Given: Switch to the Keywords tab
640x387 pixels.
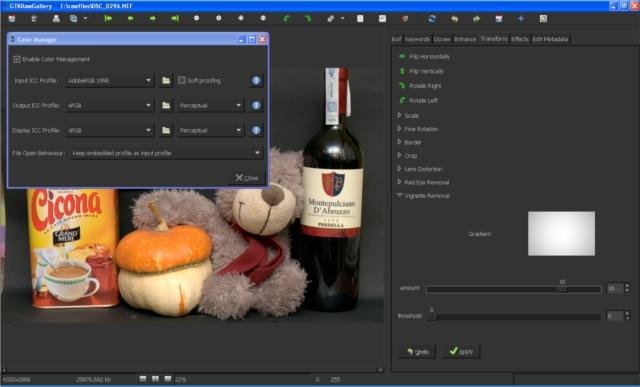Looking at the screenshot, I should tap(417, 39).
